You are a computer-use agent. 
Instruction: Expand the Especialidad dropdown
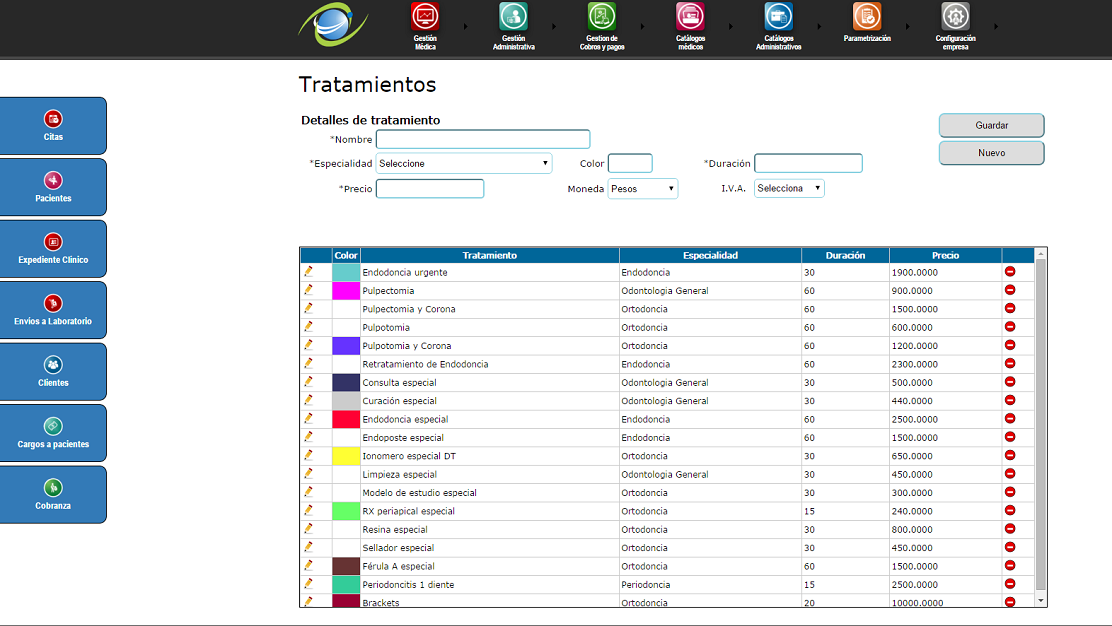464,163
